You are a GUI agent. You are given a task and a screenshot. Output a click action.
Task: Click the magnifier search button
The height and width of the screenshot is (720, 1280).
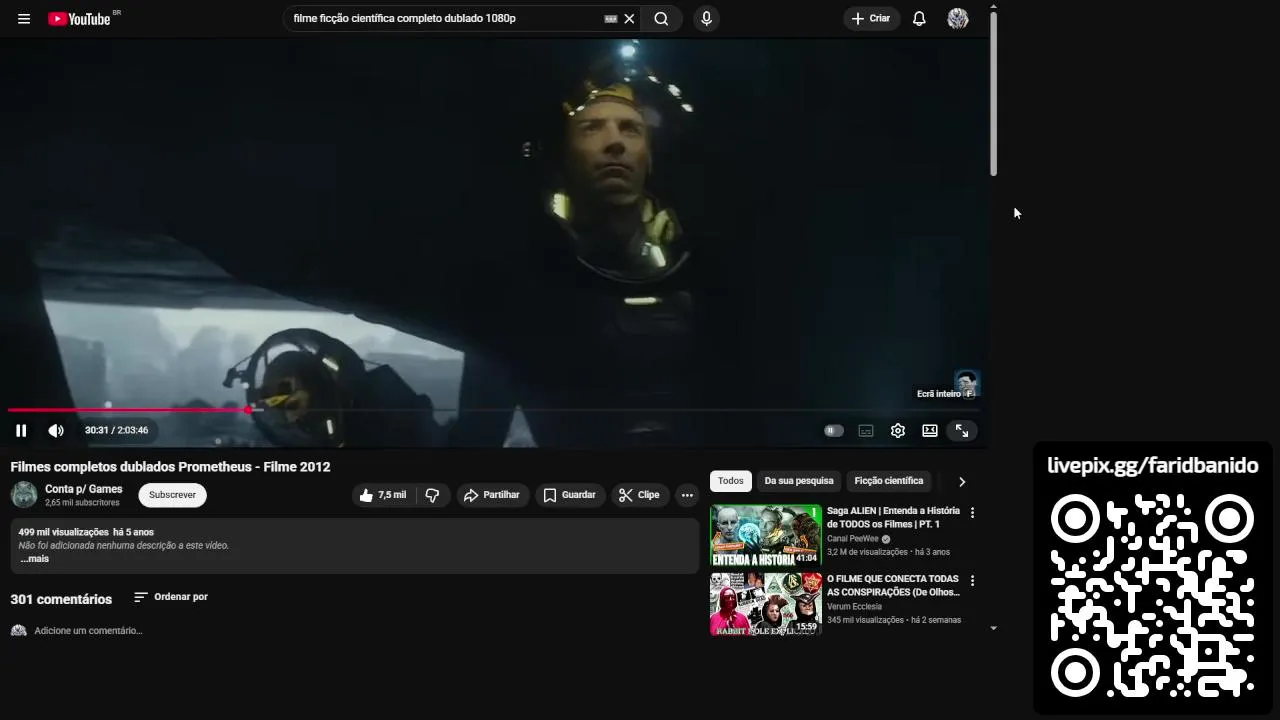tap(661, 19)
